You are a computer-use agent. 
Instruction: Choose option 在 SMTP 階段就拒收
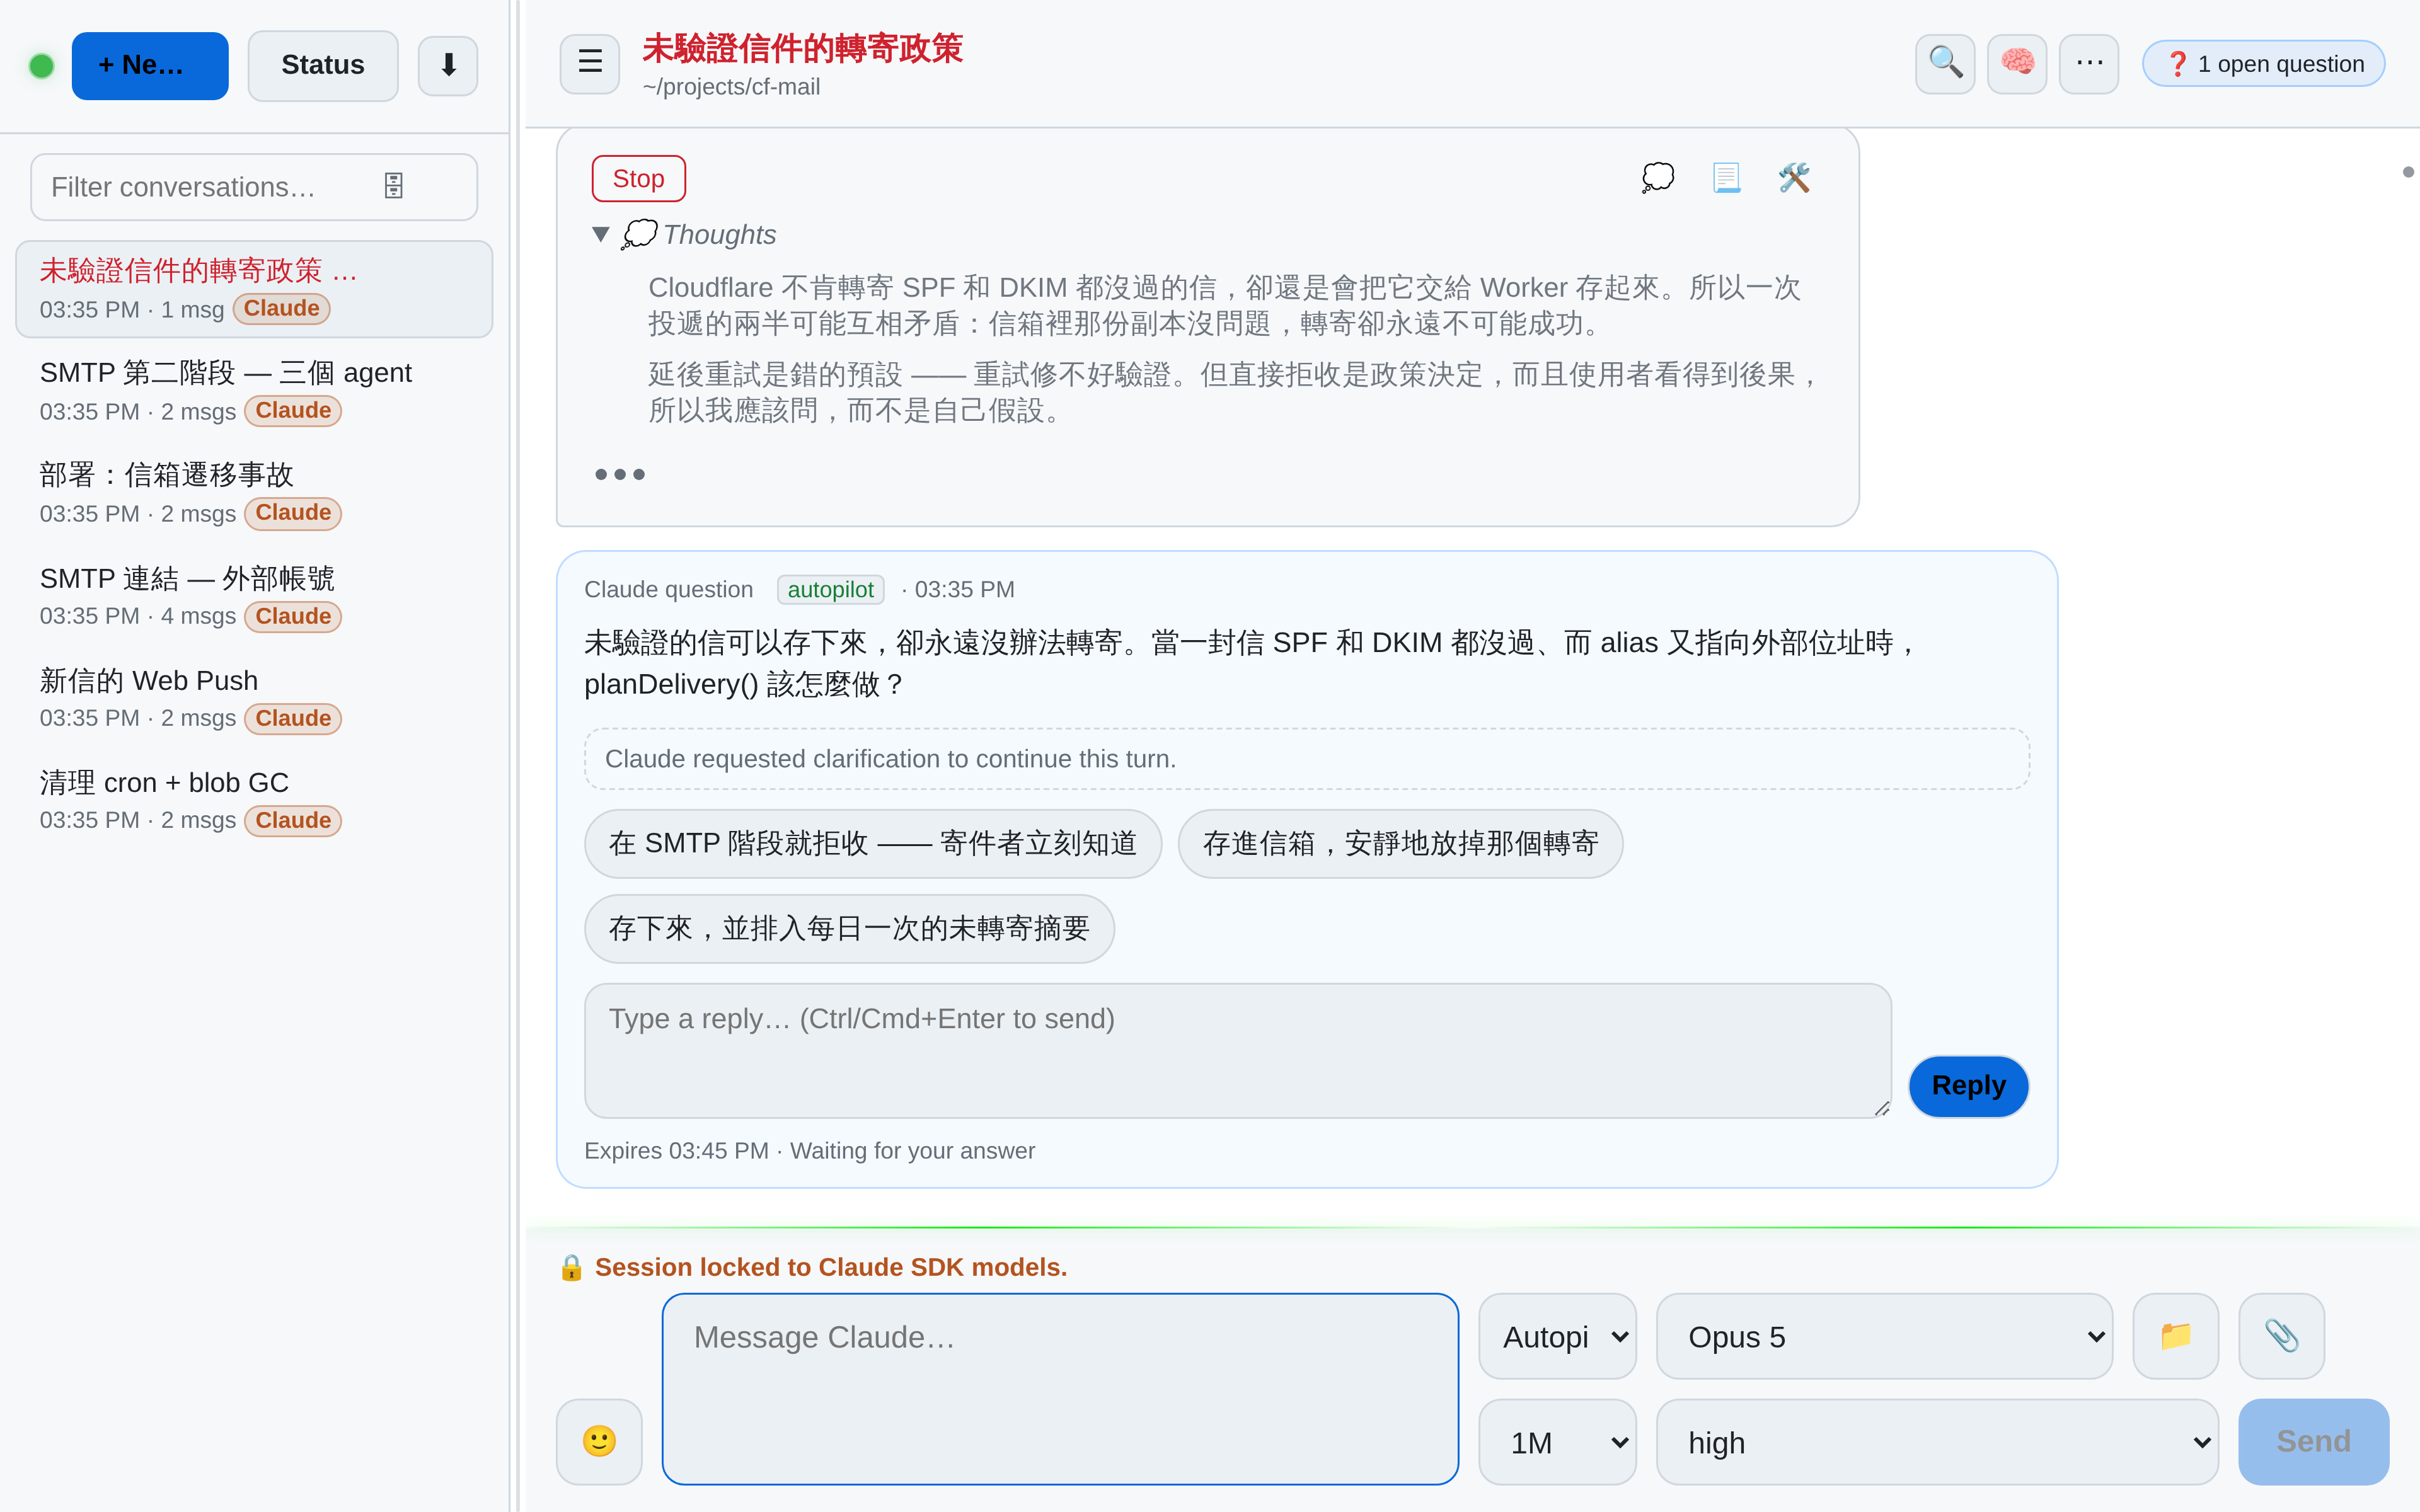[873, 844]
